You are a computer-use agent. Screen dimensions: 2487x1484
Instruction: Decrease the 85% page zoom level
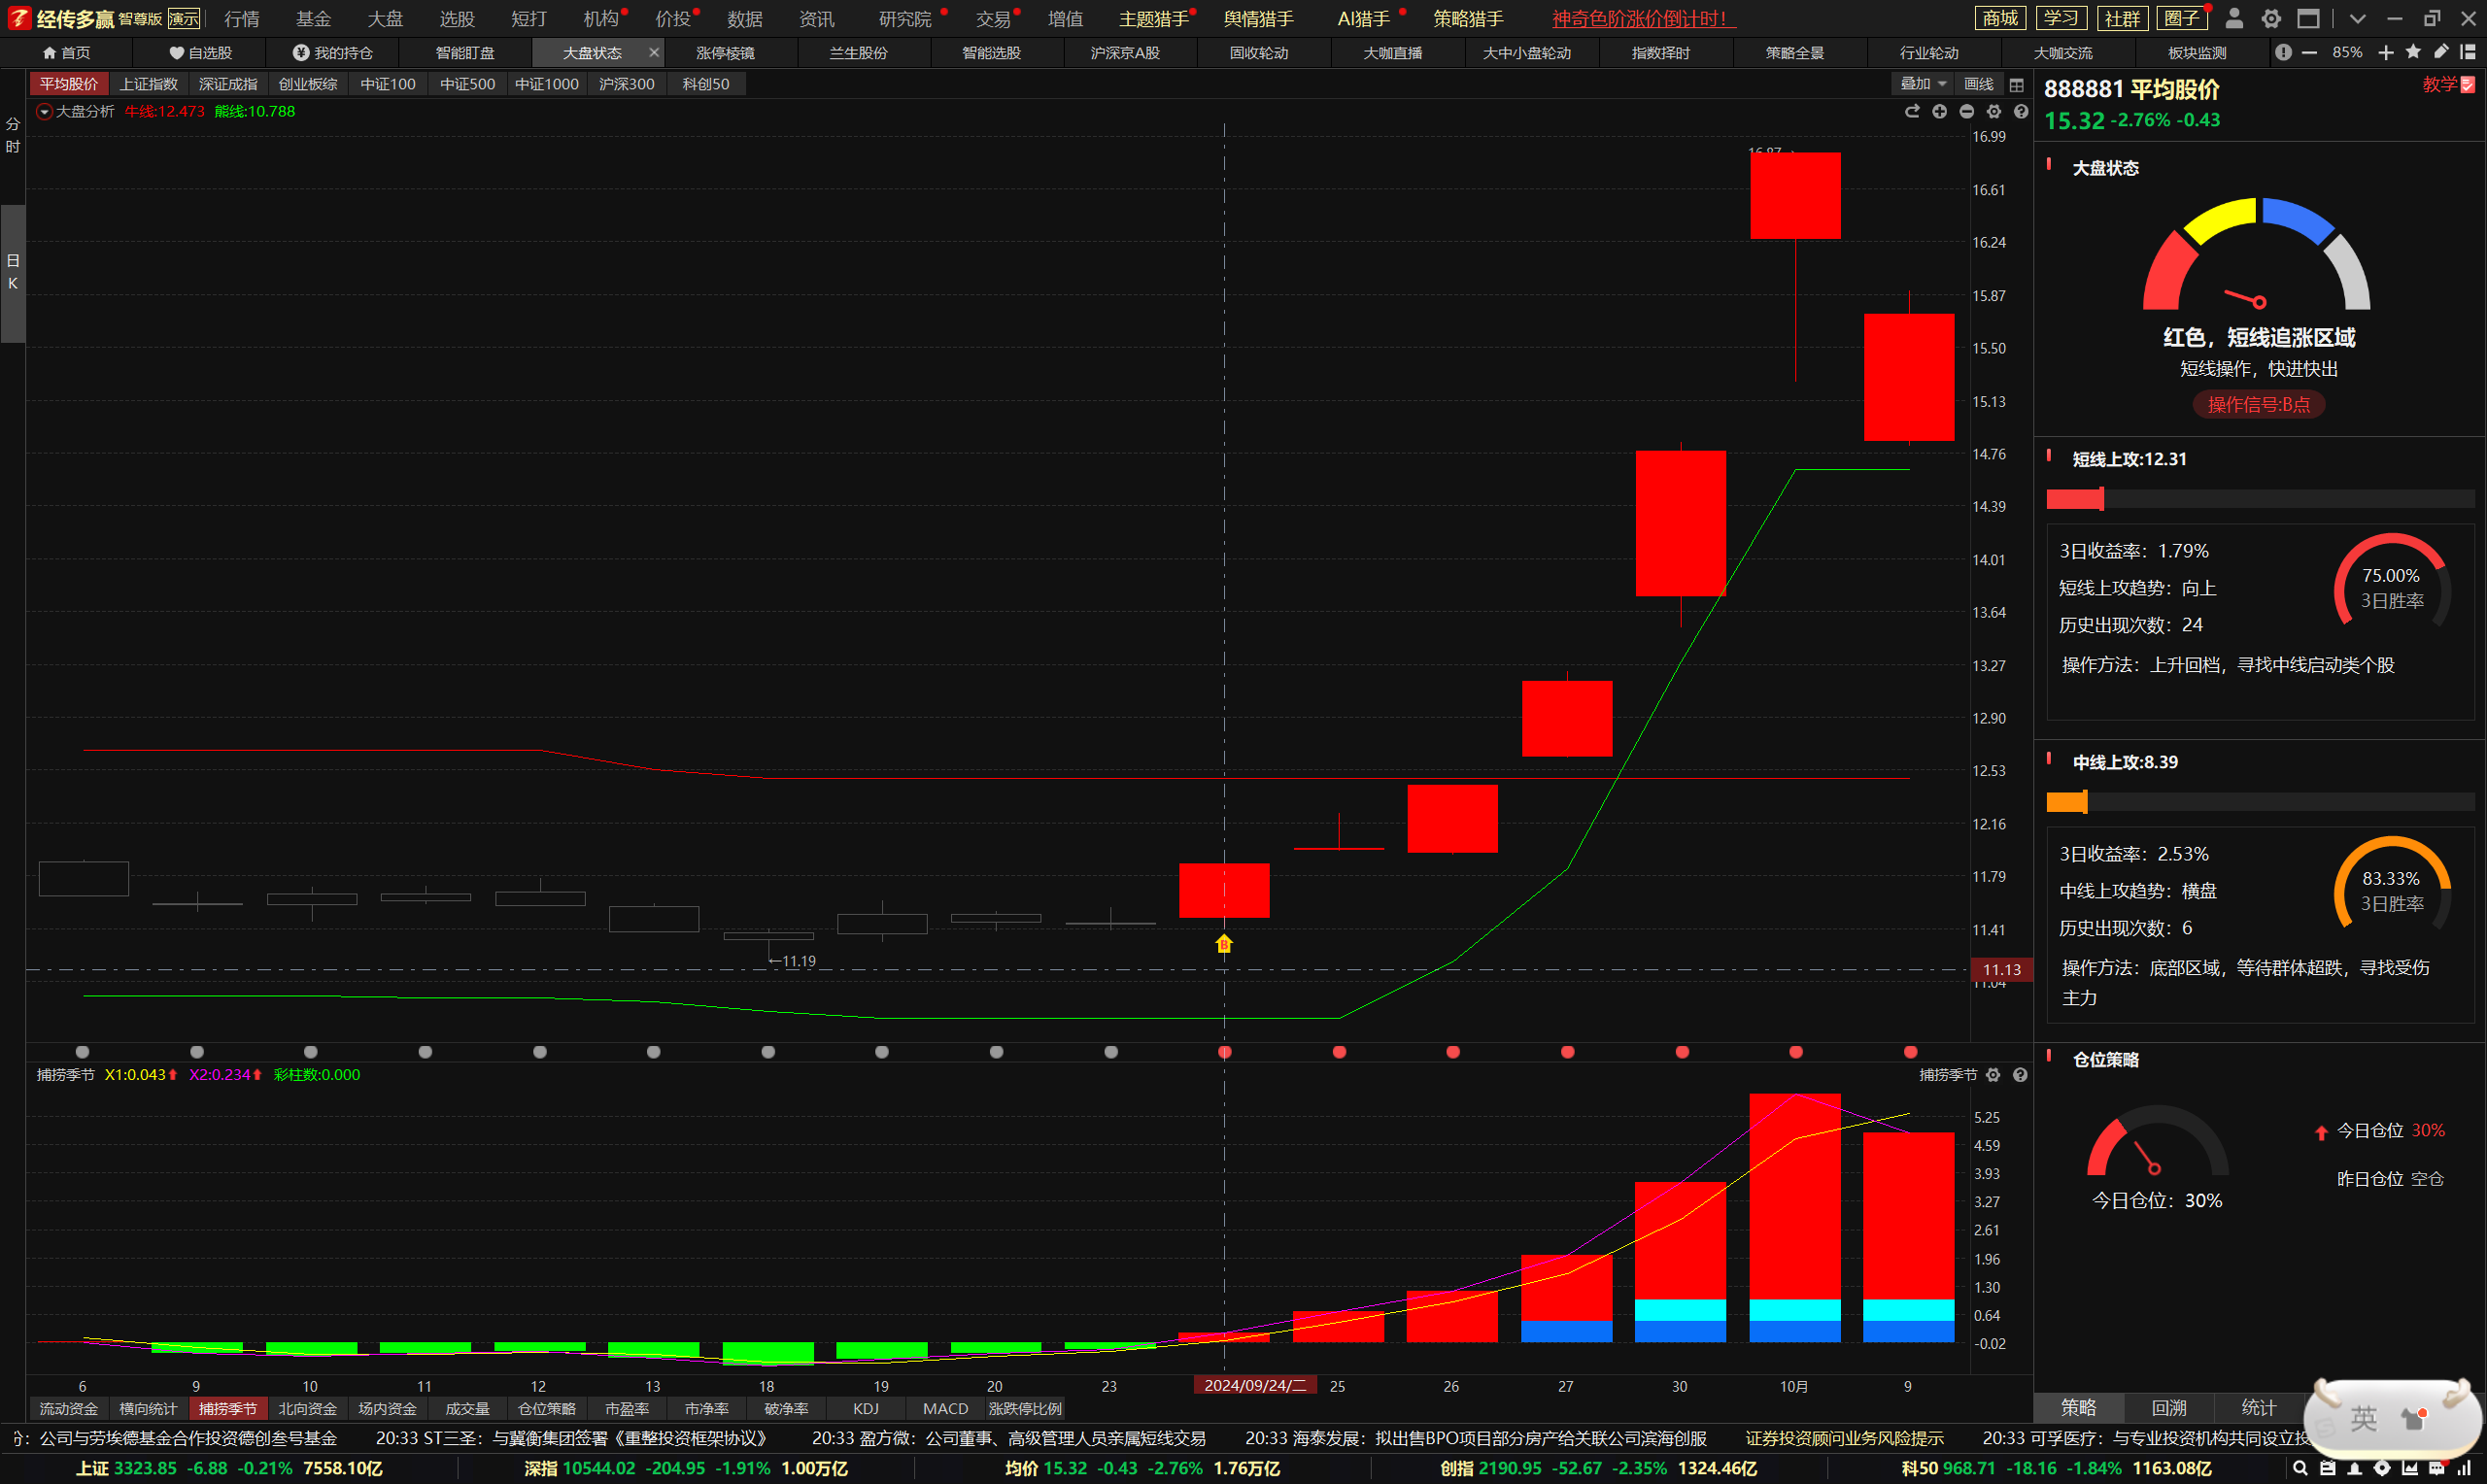pyautogui.click(x=2309, y=52)
